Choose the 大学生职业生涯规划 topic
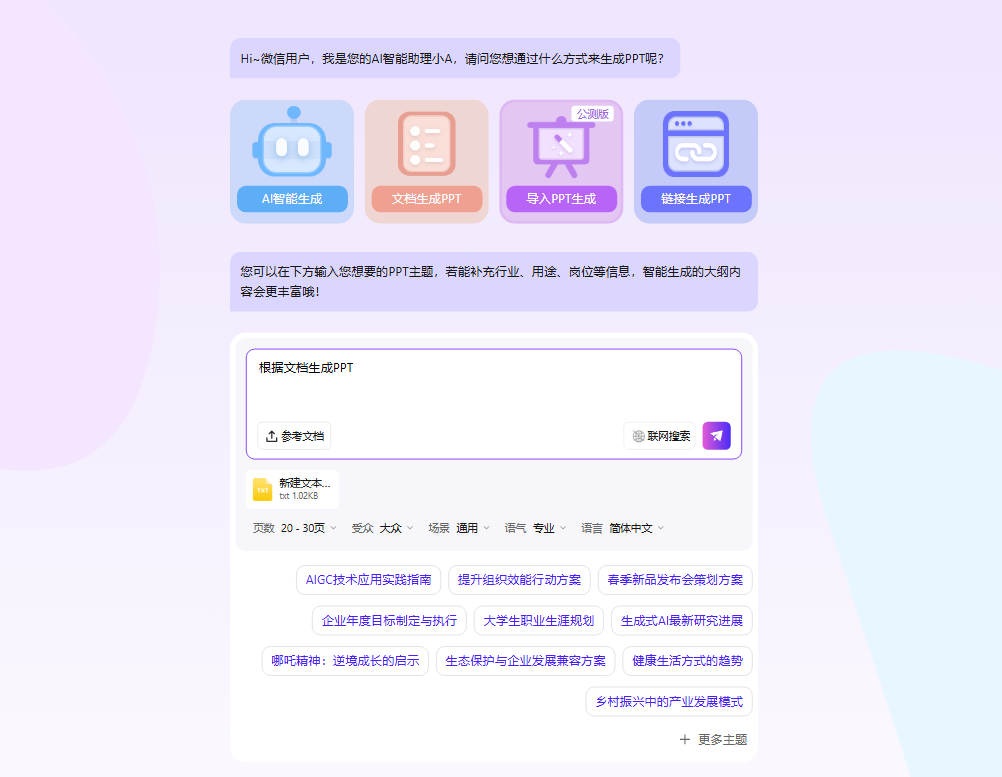This screenshot has width=1002, height=777. [x=539, y=620]
